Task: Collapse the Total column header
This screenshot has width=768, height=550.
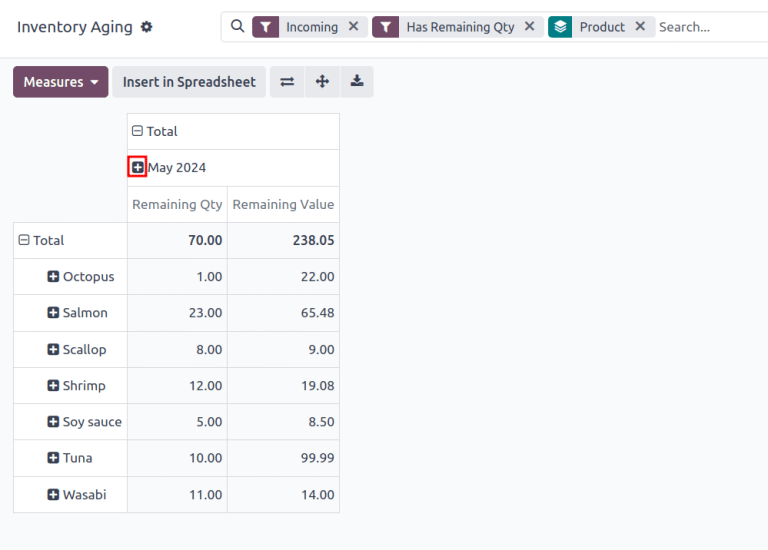Action: pyautogui.click(x=138, y=131)
